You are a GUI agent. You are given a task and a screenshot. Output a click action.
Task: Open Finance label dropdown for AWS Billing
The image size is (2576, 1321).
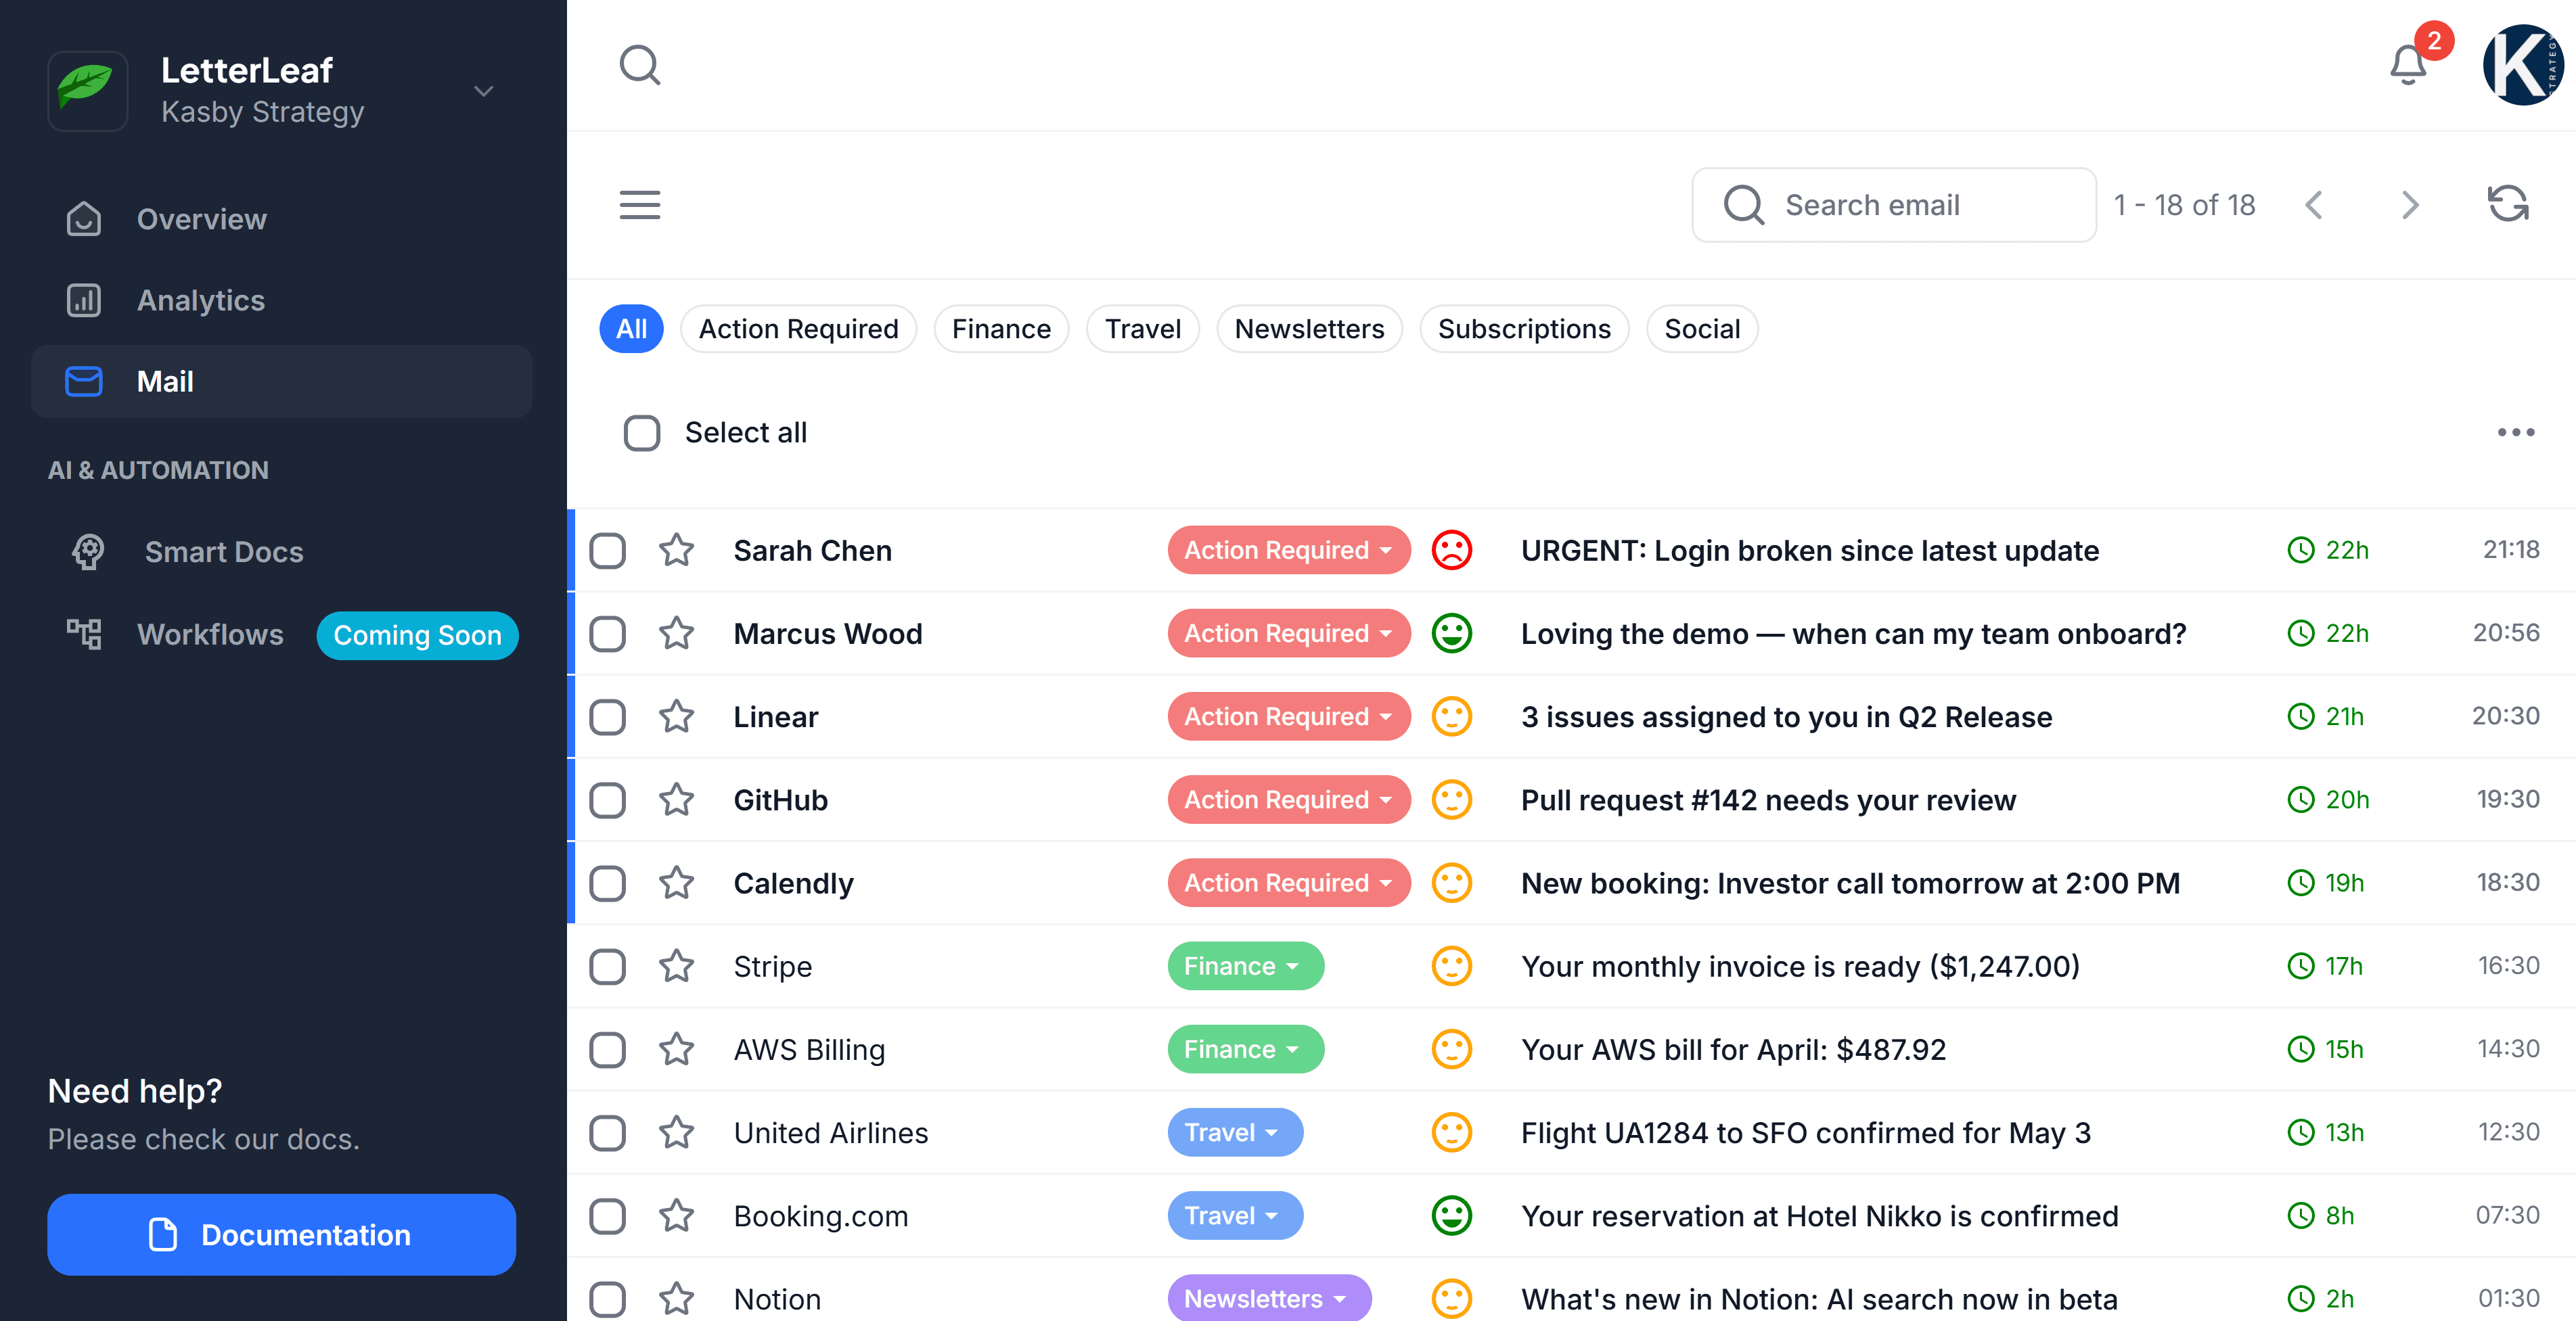tap(1245, 1049)
